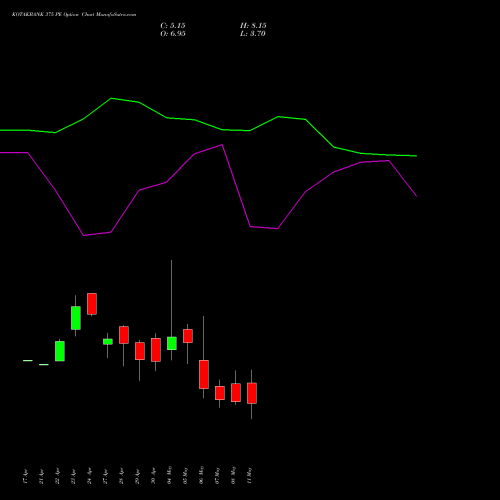Click the highest peak of the green indicator line
500x500 pixels.
point(111,98)
